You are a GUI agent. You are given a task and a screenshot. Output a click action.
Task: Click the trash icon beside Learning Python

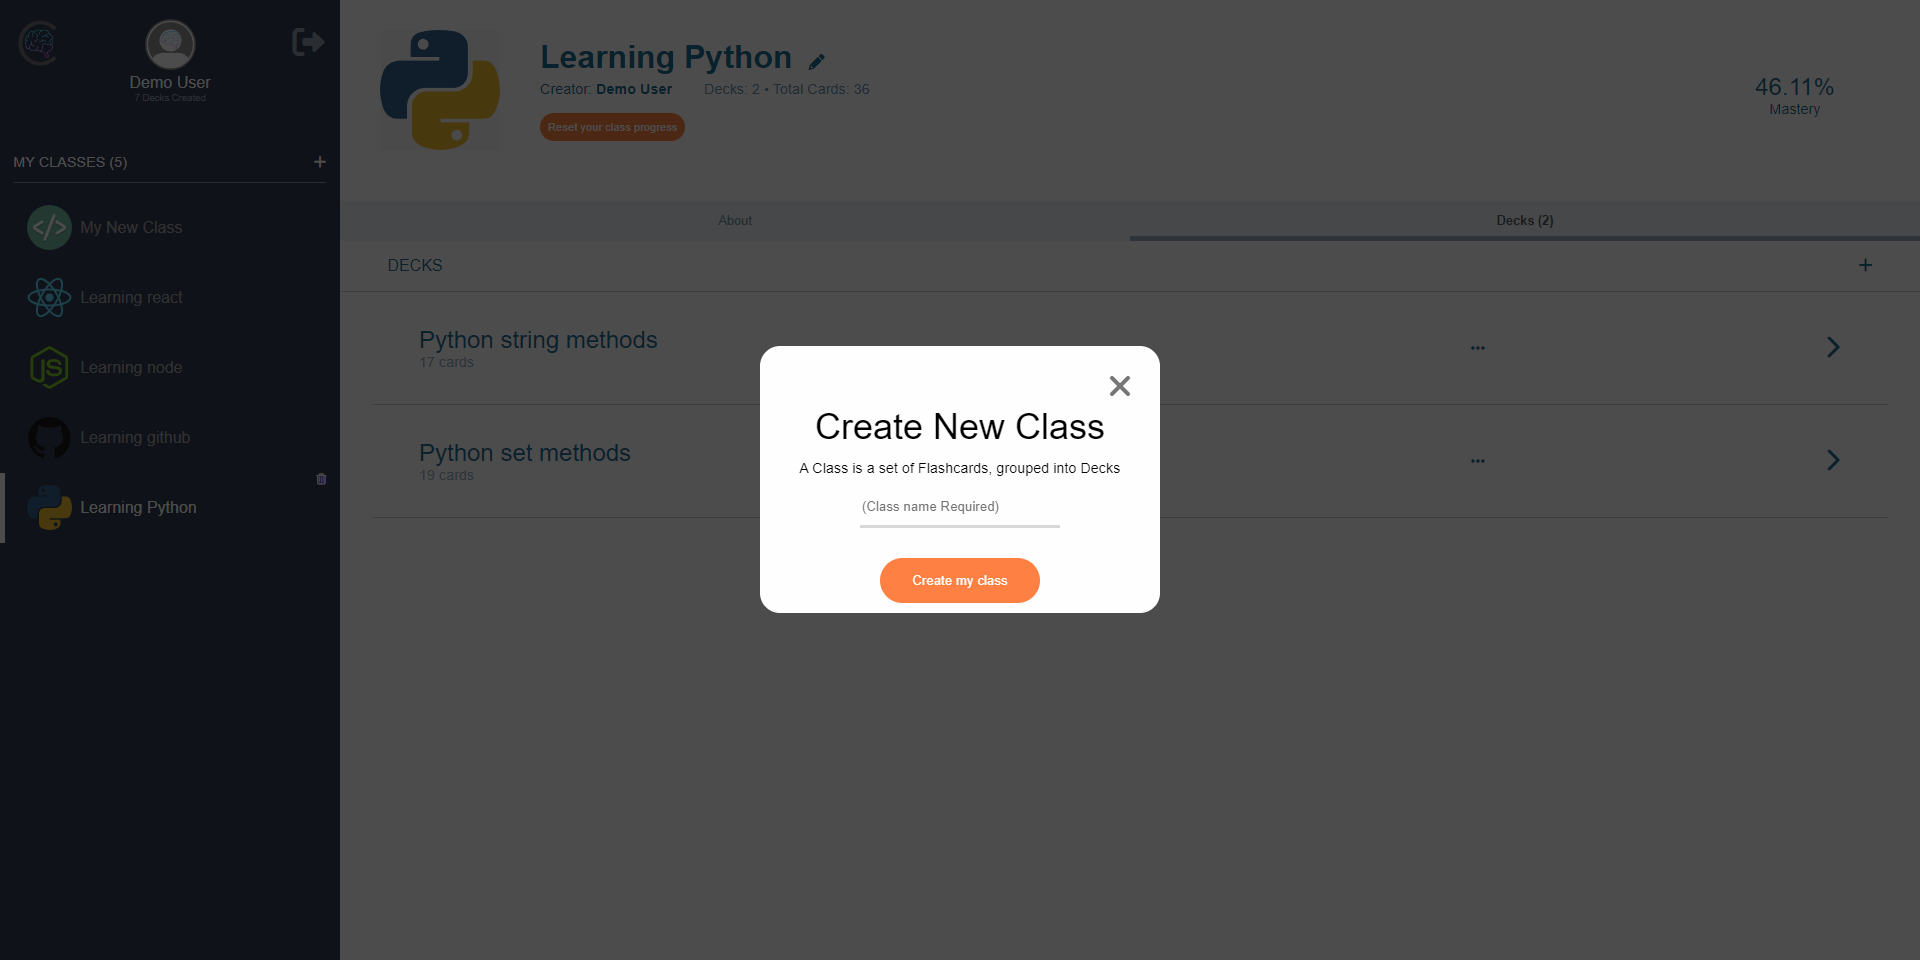click(320, 479)
